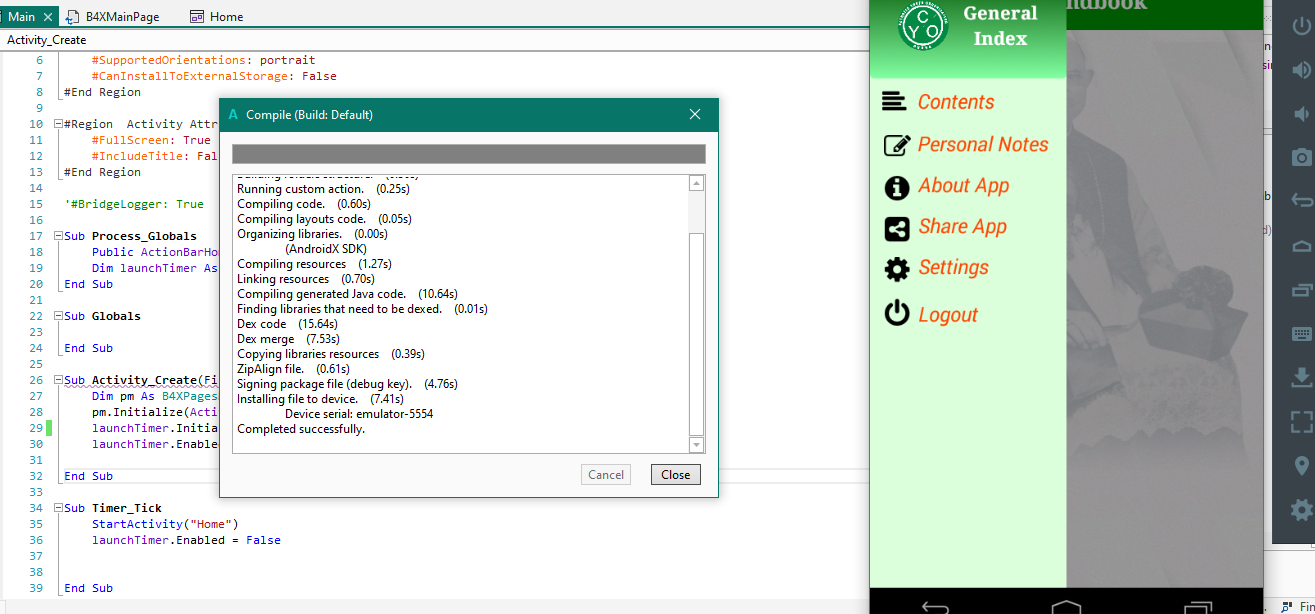
Task: Click 'Linking resources (0.70s)' log line
Action: click(x=305, y=279)
